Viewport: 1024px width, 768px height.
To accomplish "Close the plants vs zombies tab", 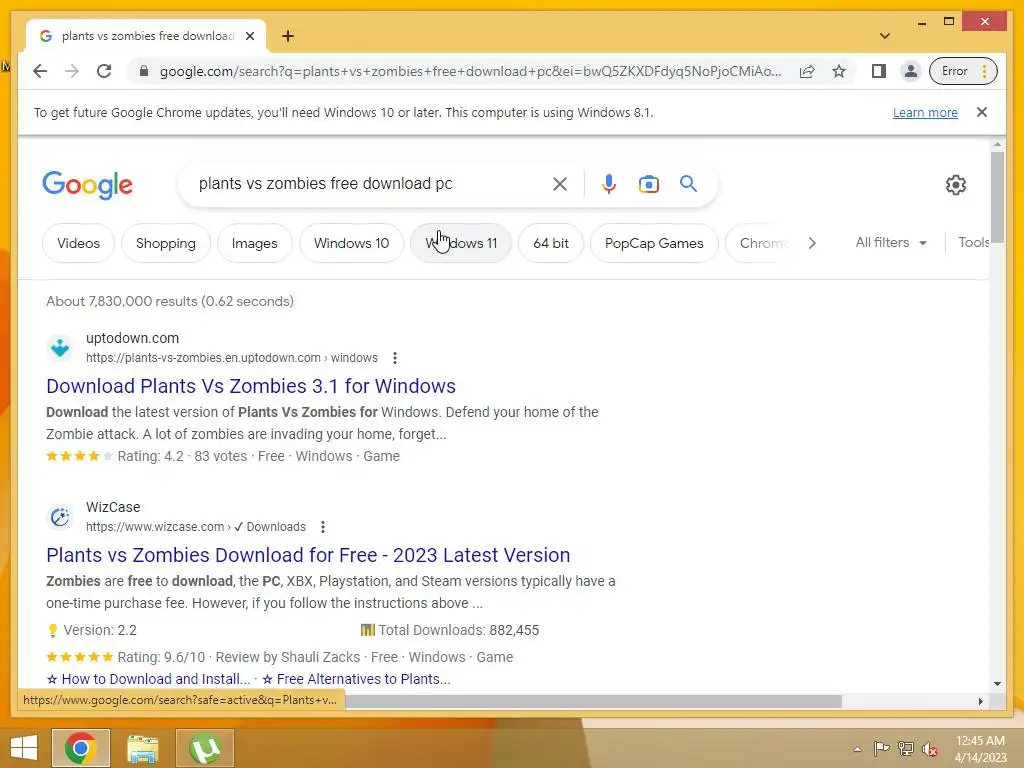I will [249, 36].
